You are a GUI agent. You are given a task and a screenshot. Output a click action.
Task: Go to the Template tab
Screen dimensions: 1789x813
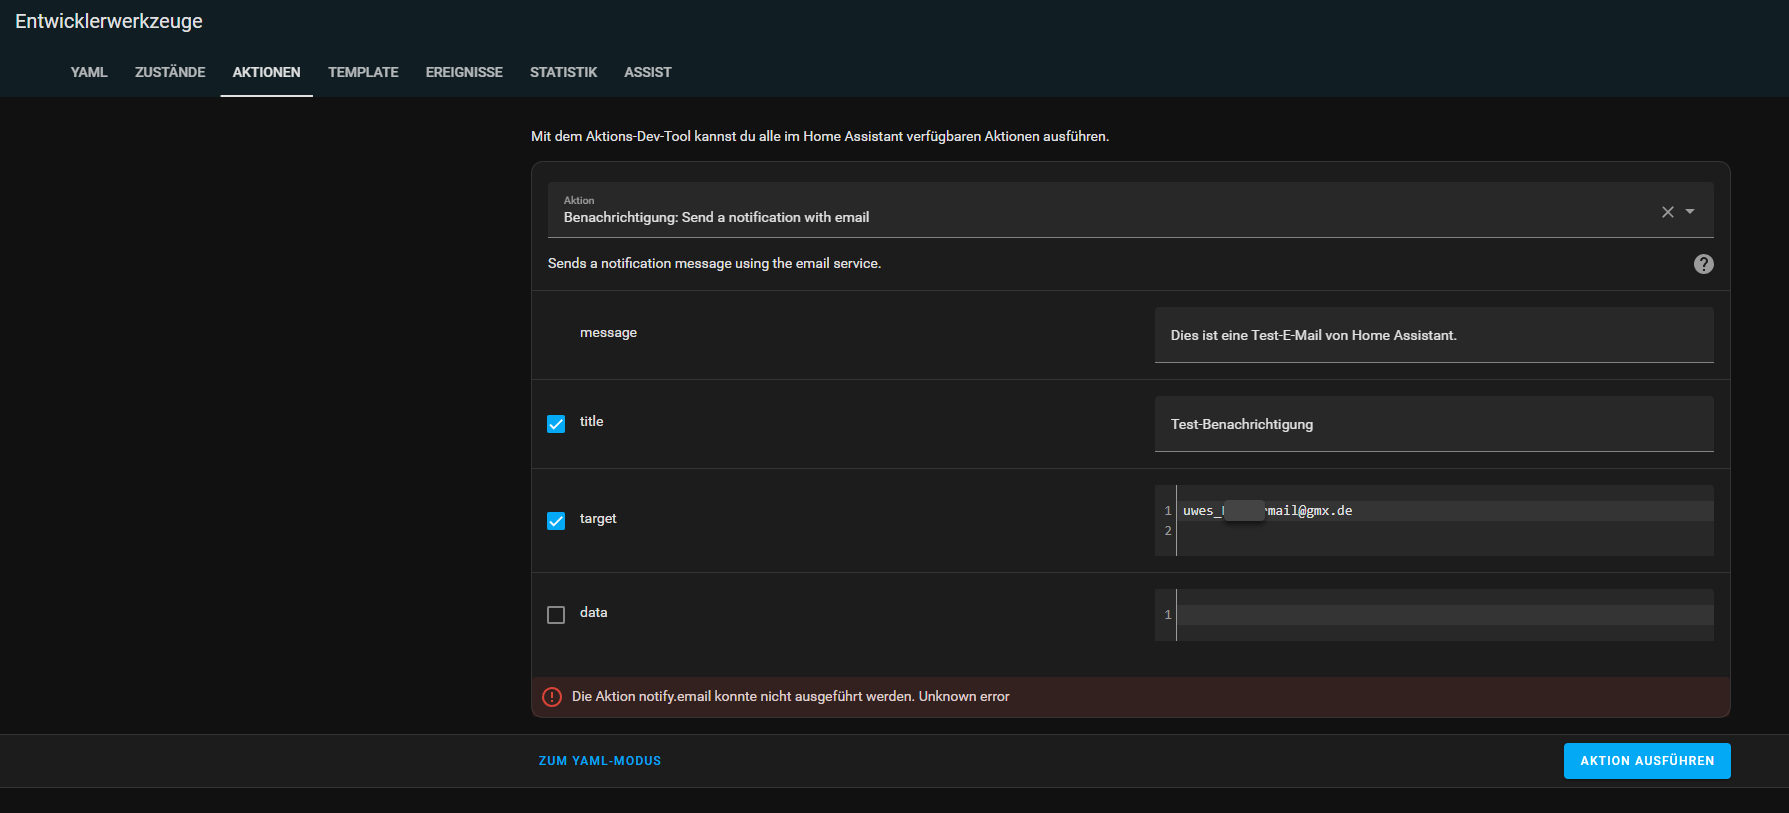(x=363, y=72)
